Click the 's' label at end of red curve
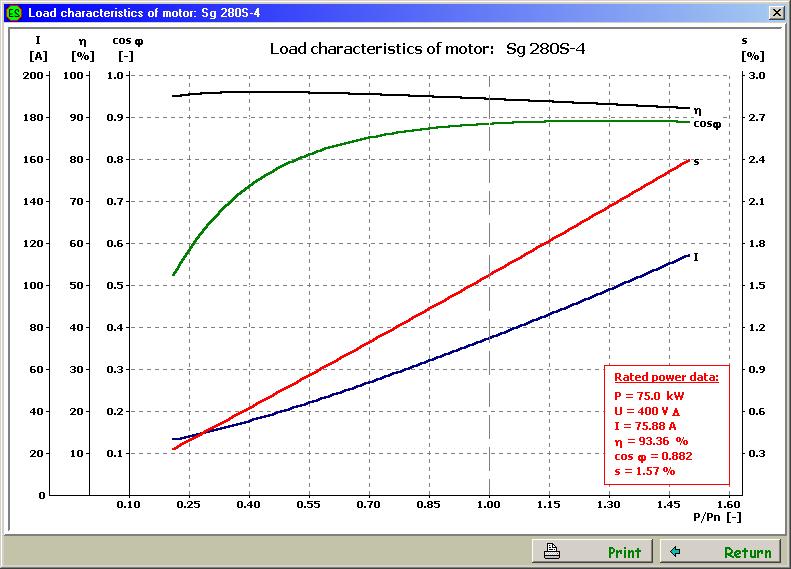 [x=696, y=162]
